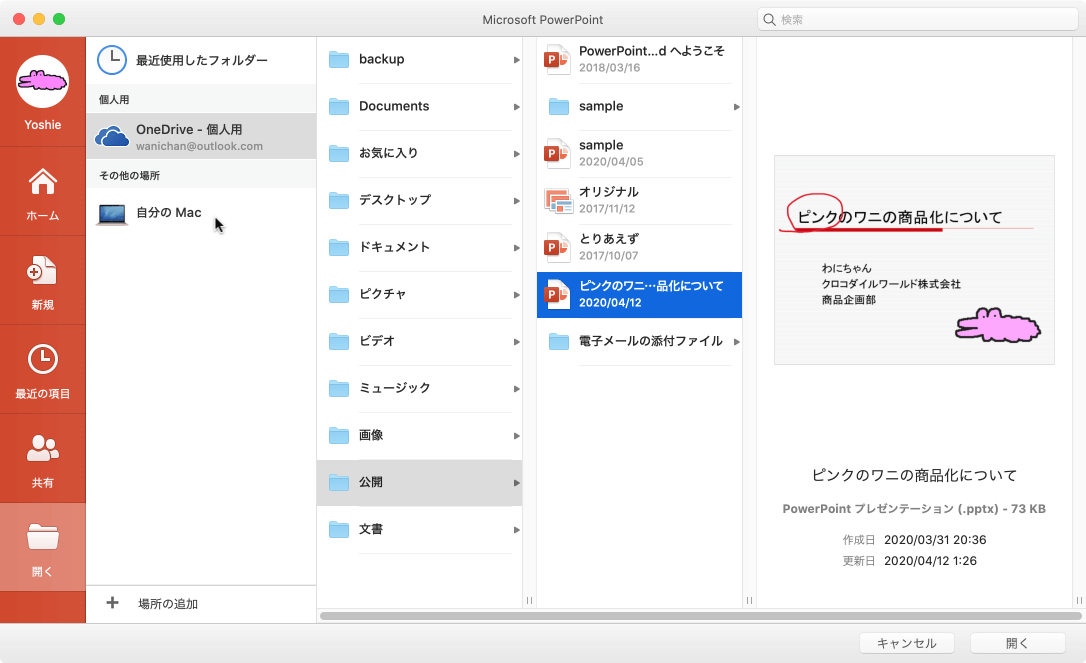The image size is (1086, 663).
Task: Click the 更新日 2020/04/12 1:26 value
Action: tap(930, 560)
